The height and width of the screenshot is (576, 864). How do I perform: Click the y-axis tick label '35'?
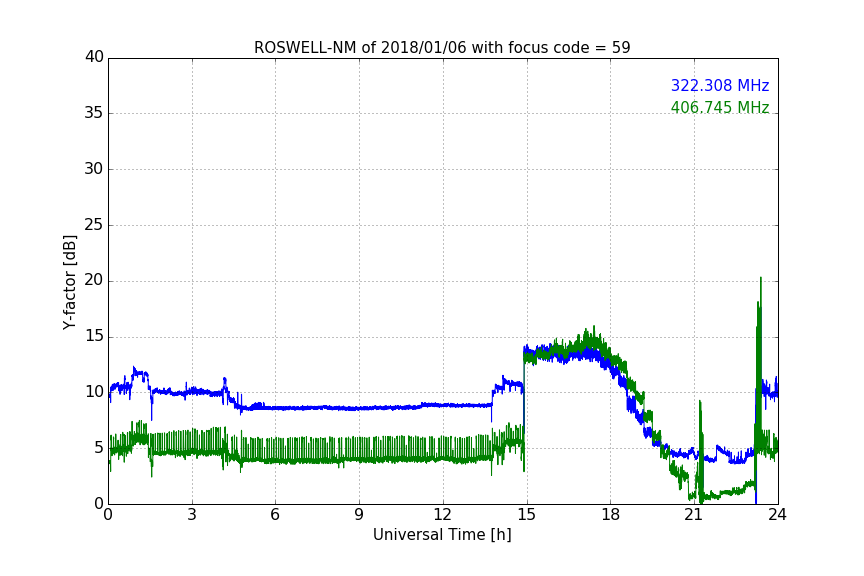[94, 113]
